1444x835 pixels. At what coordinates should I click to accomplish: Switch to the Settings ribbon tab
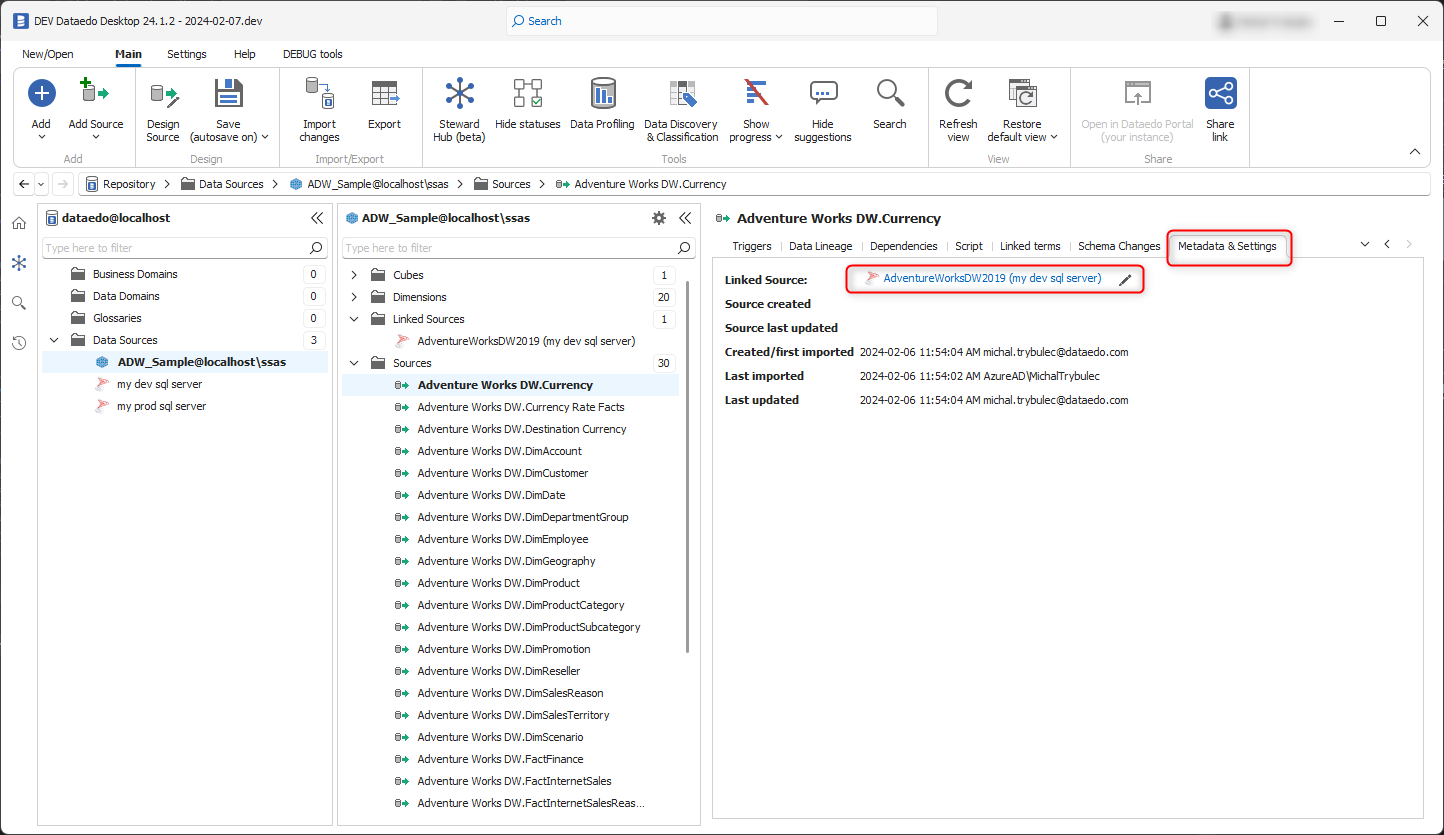pyautogui.click(x=187, y=54)
